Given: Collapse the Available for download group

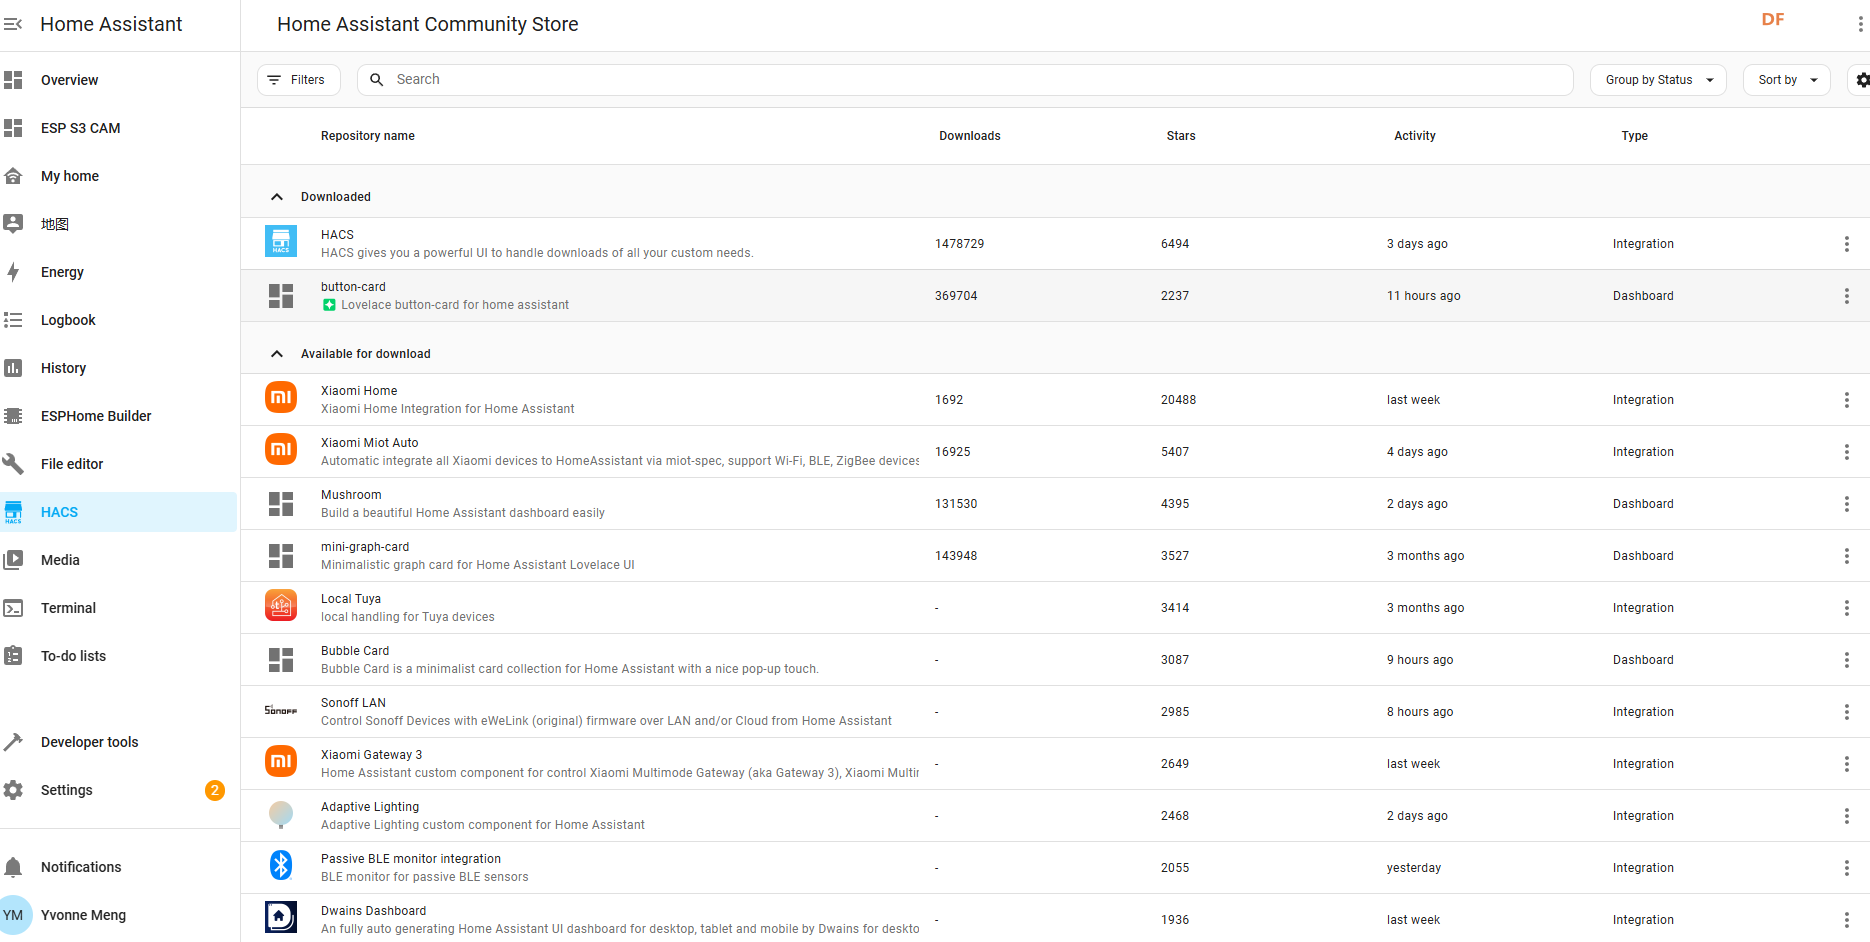Looking at the screenshot, I should pos(277,354).
